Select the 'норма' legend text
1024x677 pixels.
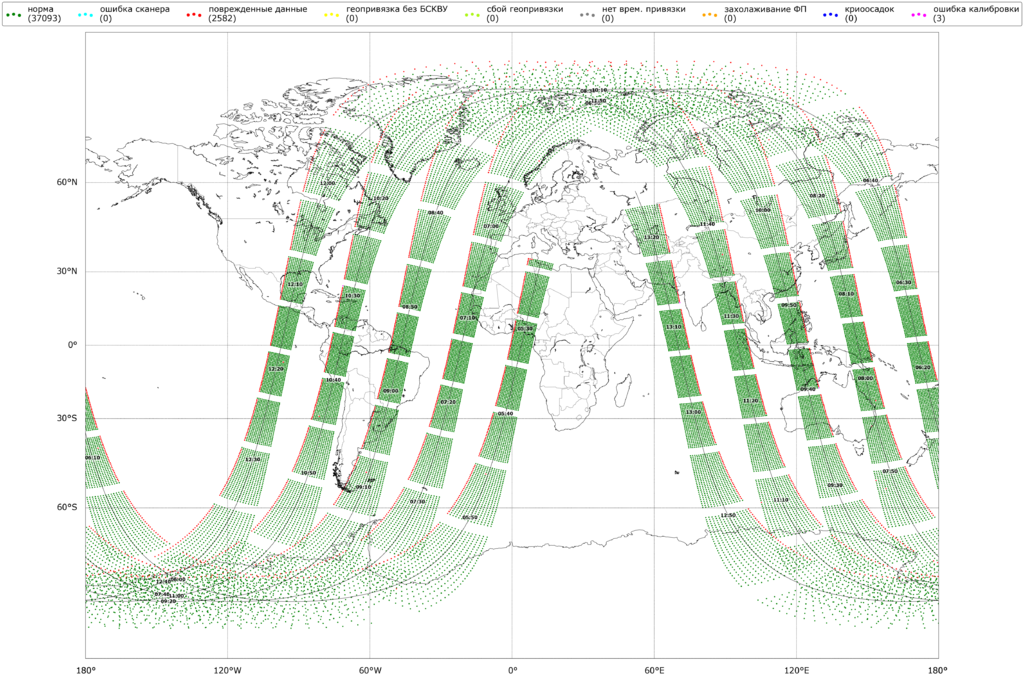(x=41, y=9)
